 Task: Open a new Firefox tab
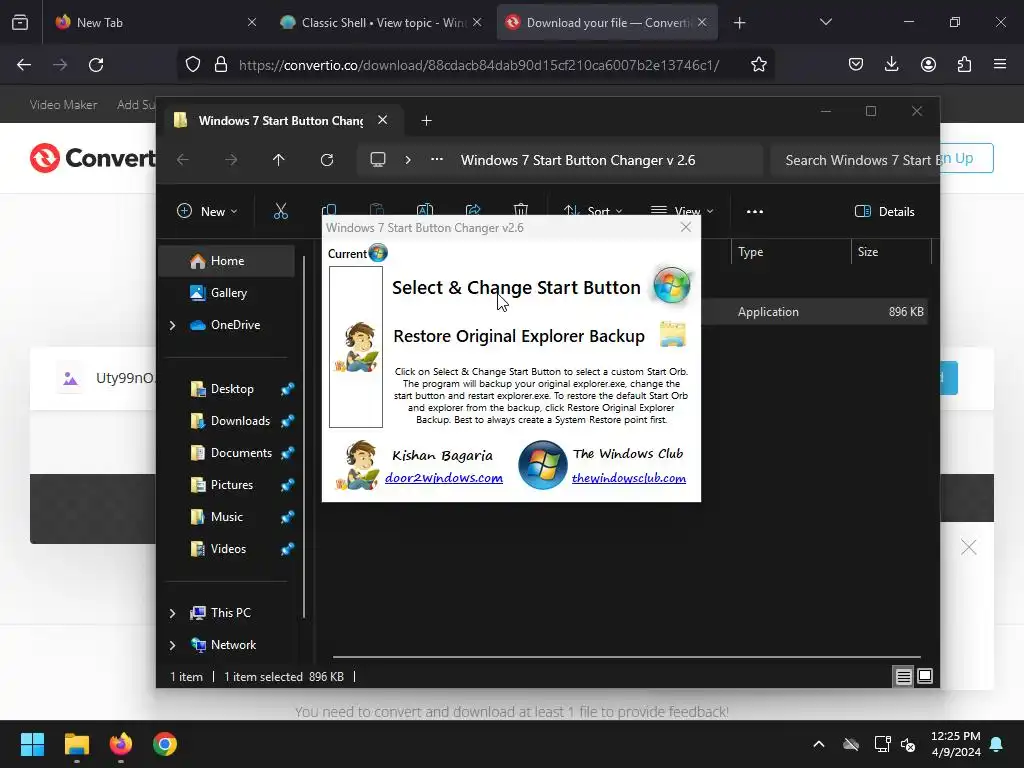739,22
